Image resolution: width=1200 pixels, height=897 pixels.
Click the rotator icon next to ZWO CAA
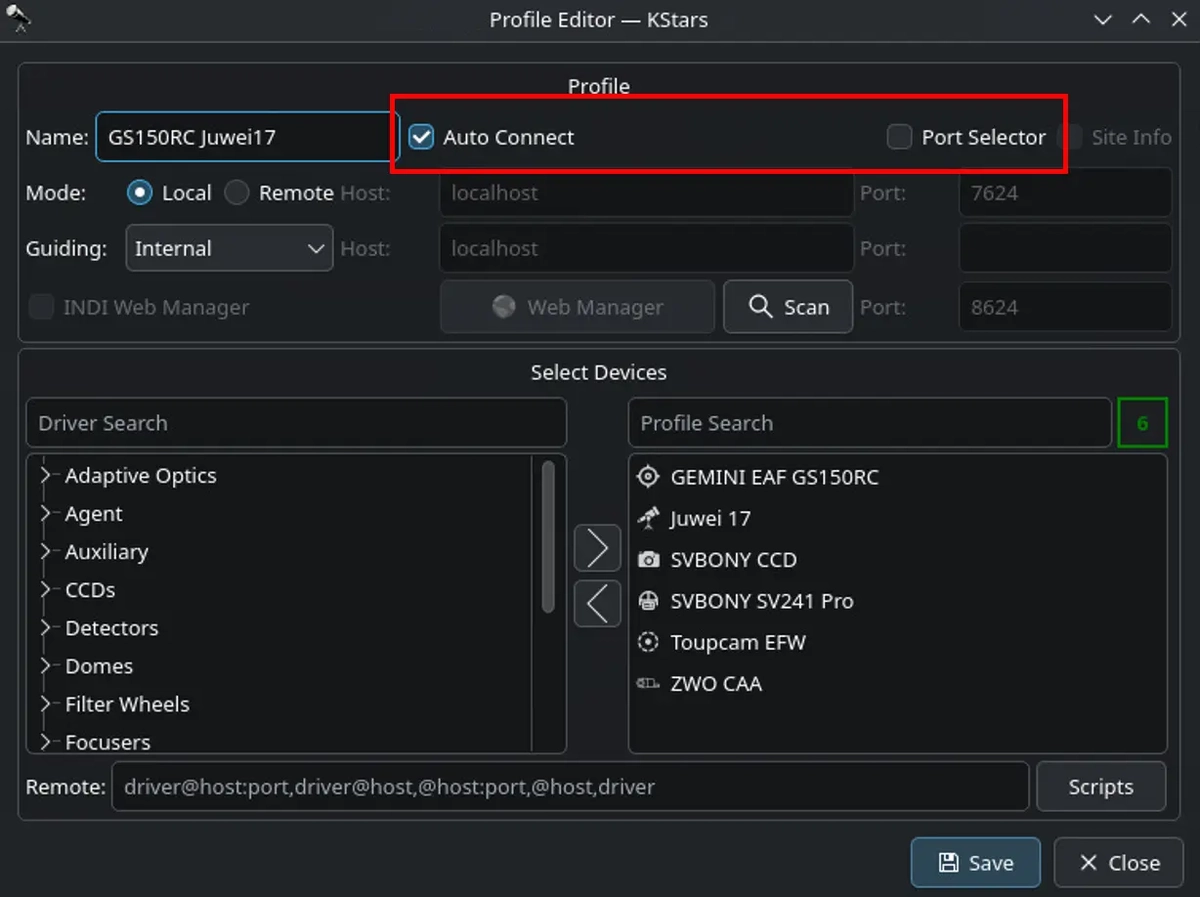[648, 684]
